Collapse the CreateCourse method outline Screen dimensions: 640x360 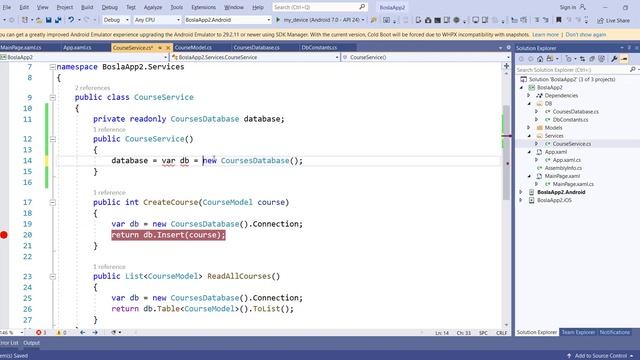[52, 202]
